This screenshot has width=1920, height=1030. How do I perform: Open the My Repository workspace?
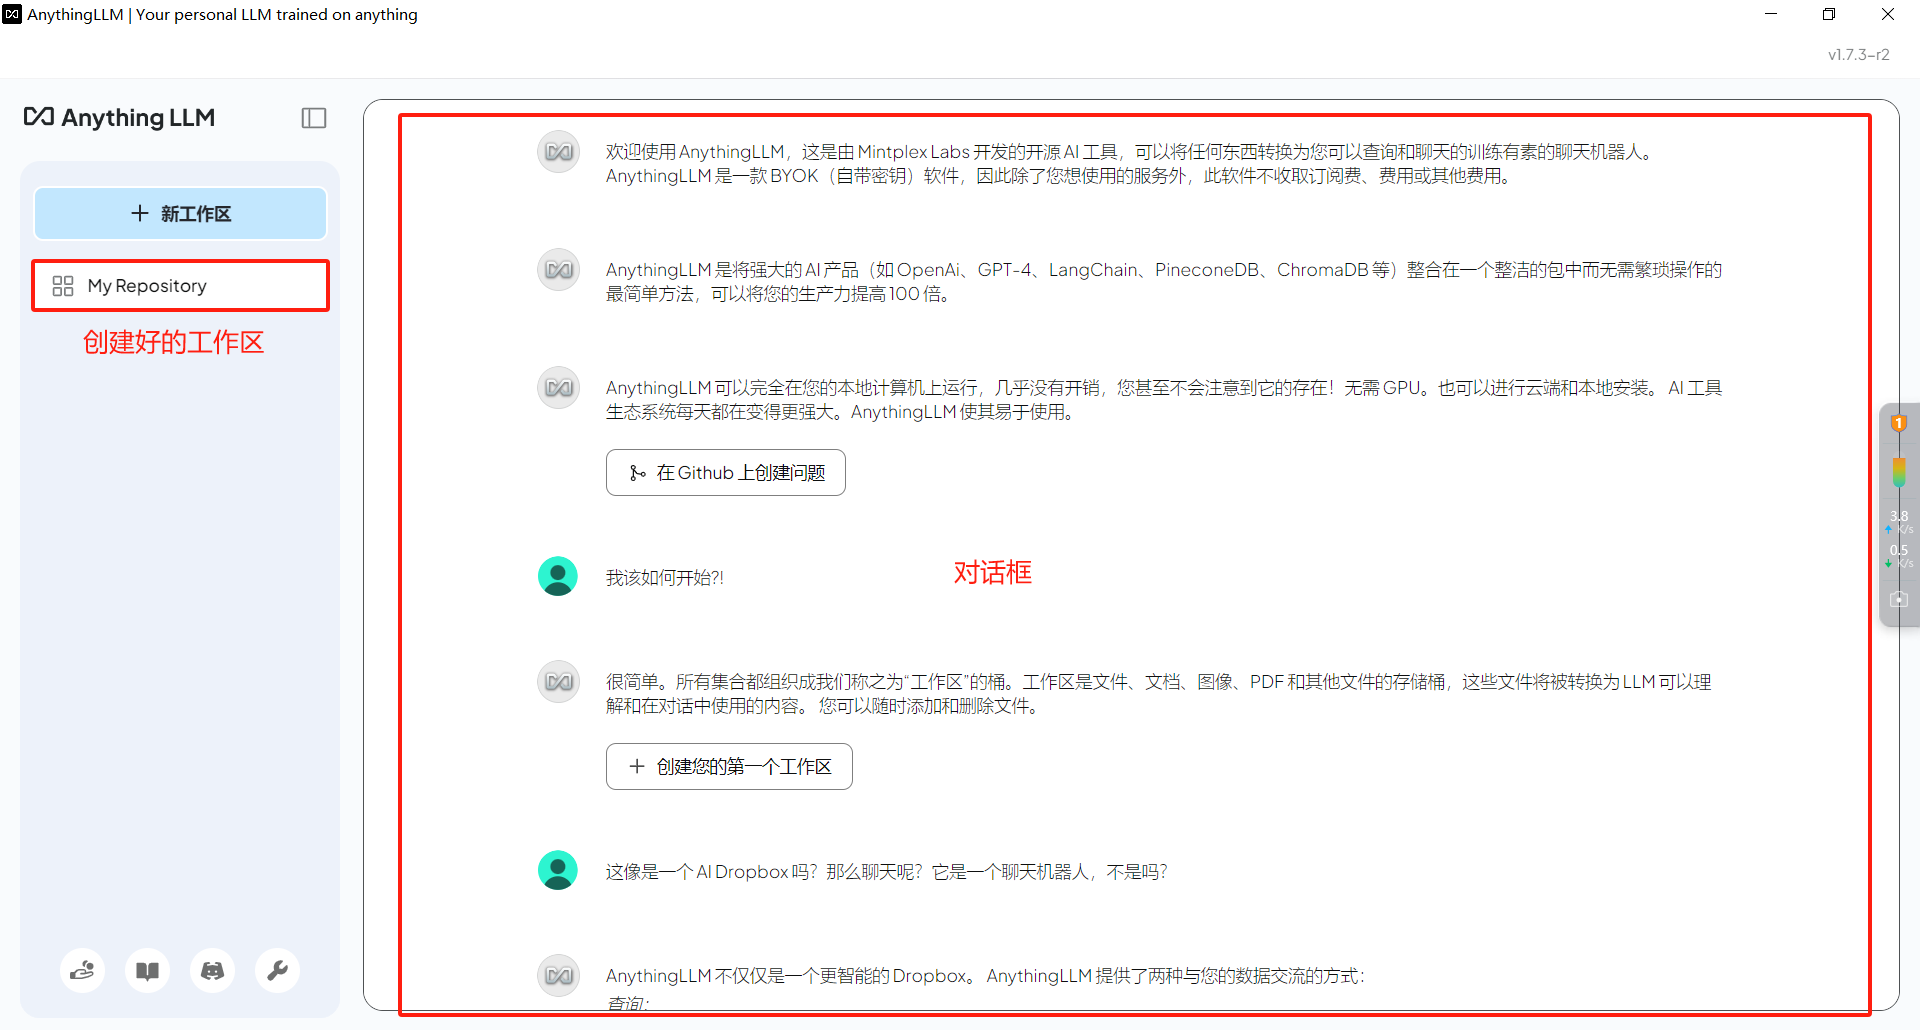[180, 286]
